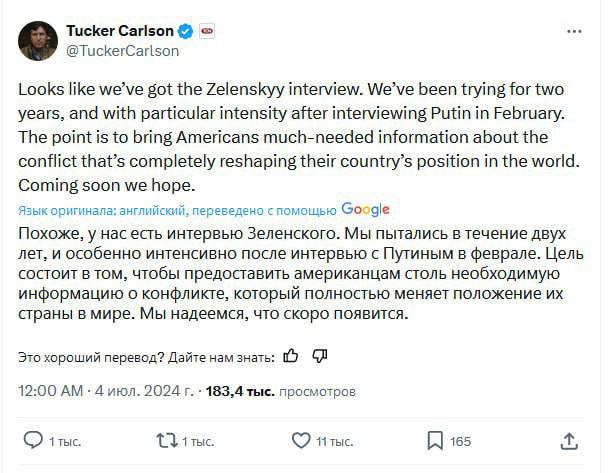Click the bookmark count 165
Screen dimensions: 613x473
[x=460, y=441]
